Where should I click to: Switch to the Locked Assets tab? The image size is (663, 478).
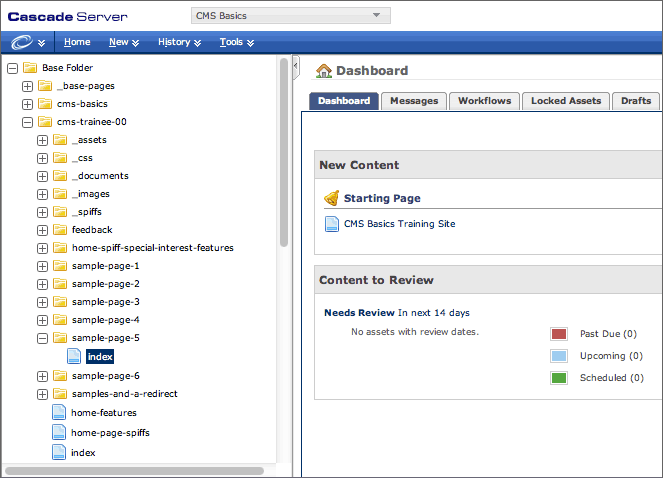tap(565, 101)
